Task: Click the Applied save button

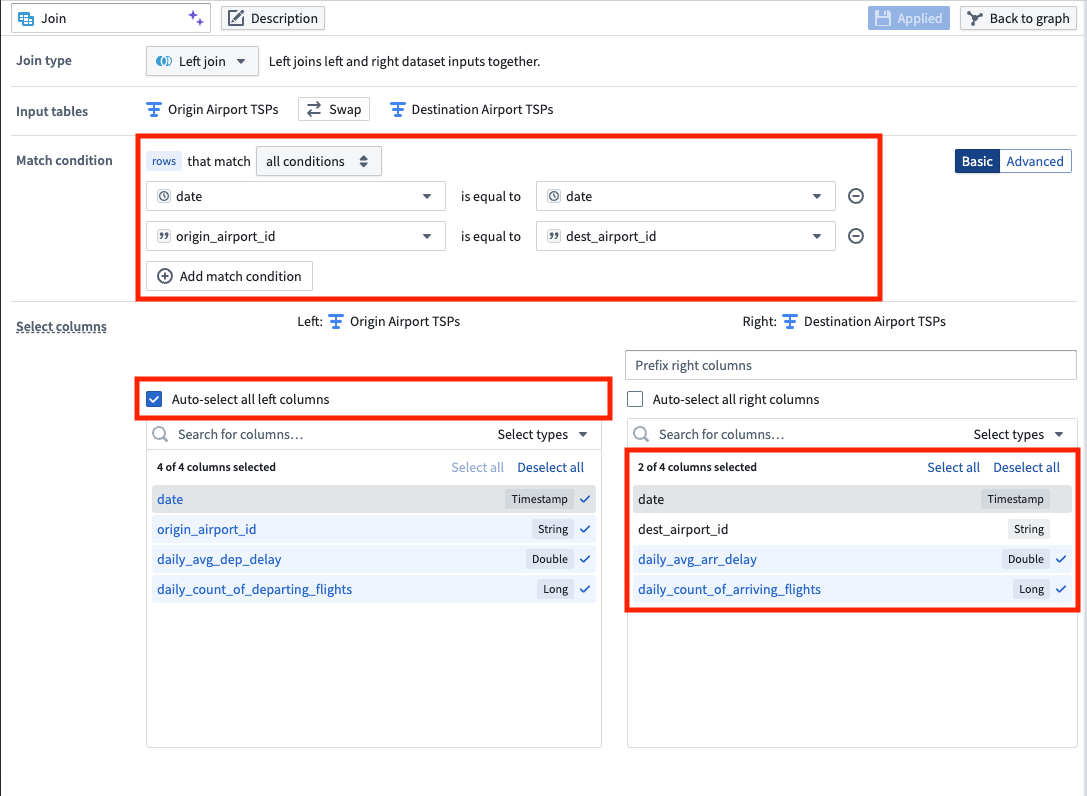Action: (909, 18)
